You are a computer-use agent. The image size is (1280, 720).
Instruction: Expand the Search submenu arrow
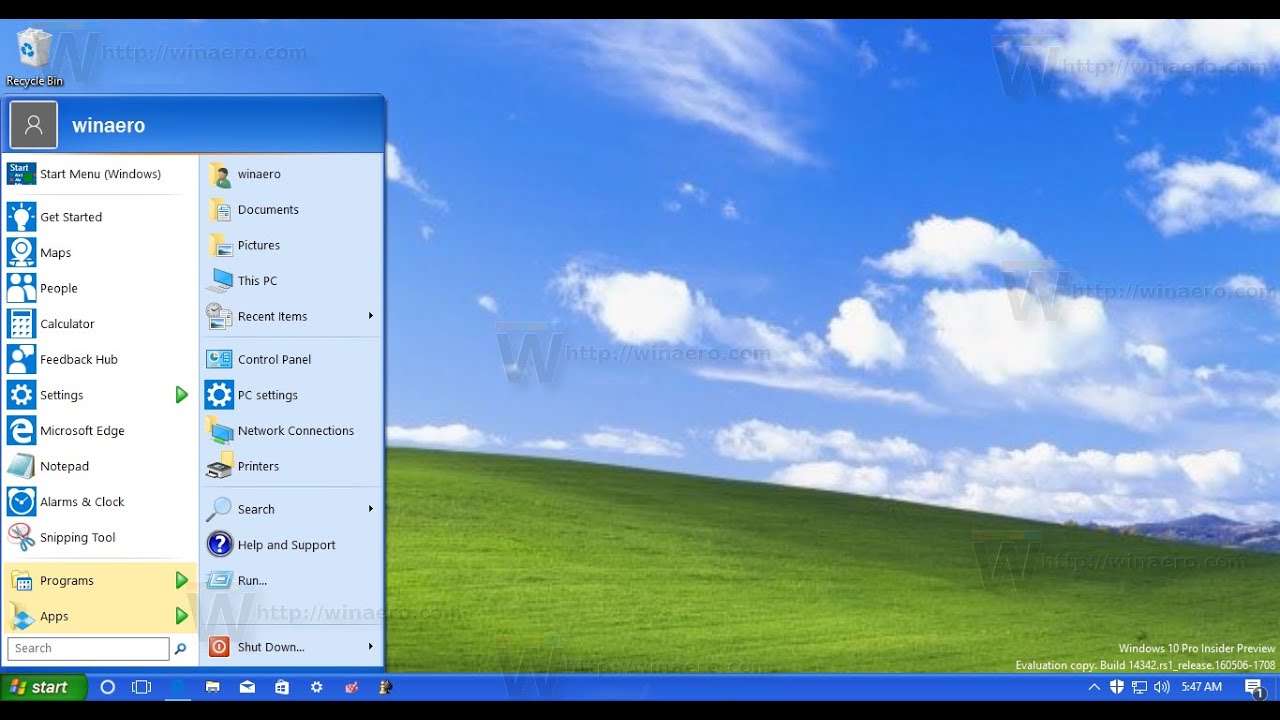pos(370,509)
